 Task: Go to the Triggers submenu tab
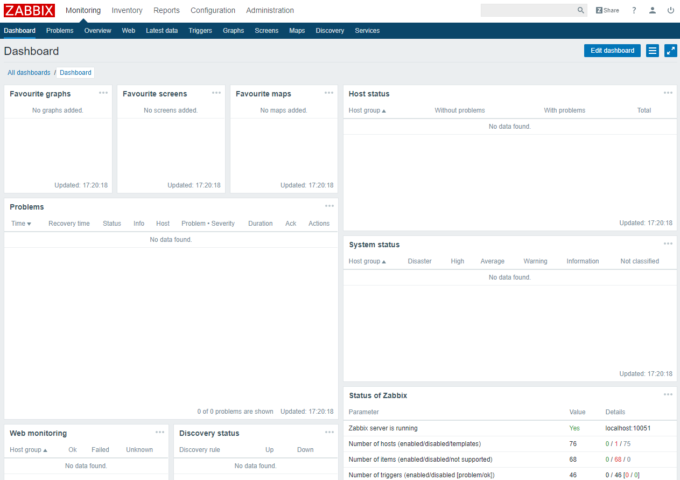tap(200, 31)
